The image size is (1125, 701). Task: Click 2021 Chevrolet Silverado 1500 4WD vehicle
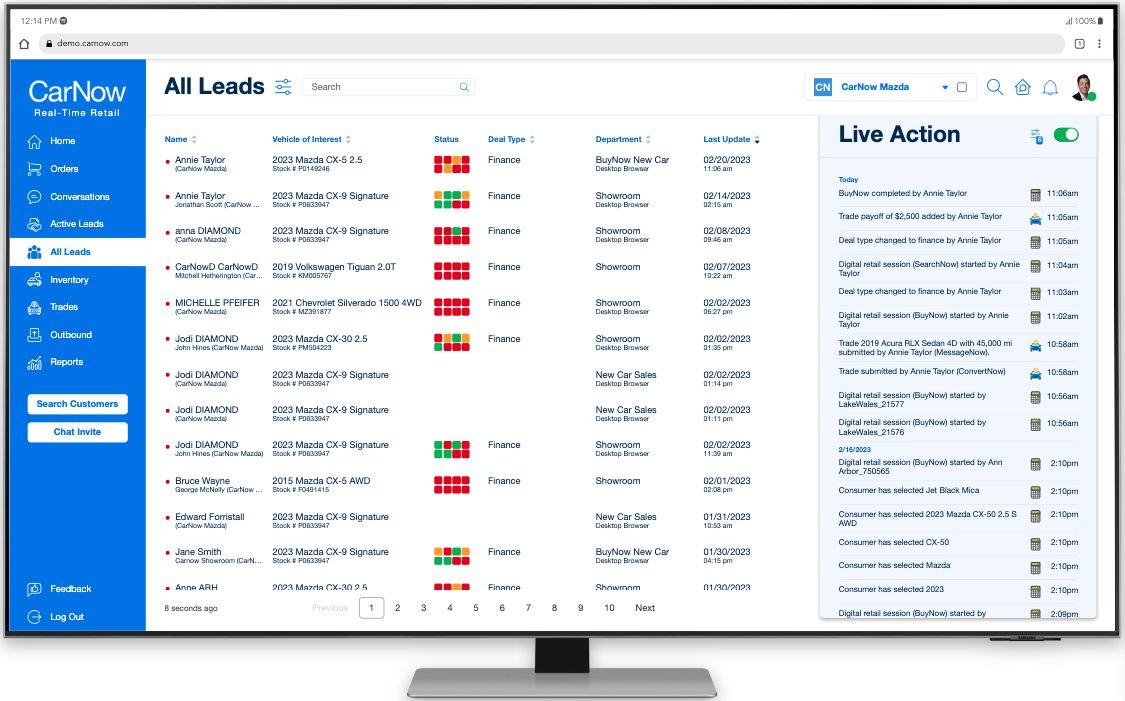[347, 303]
